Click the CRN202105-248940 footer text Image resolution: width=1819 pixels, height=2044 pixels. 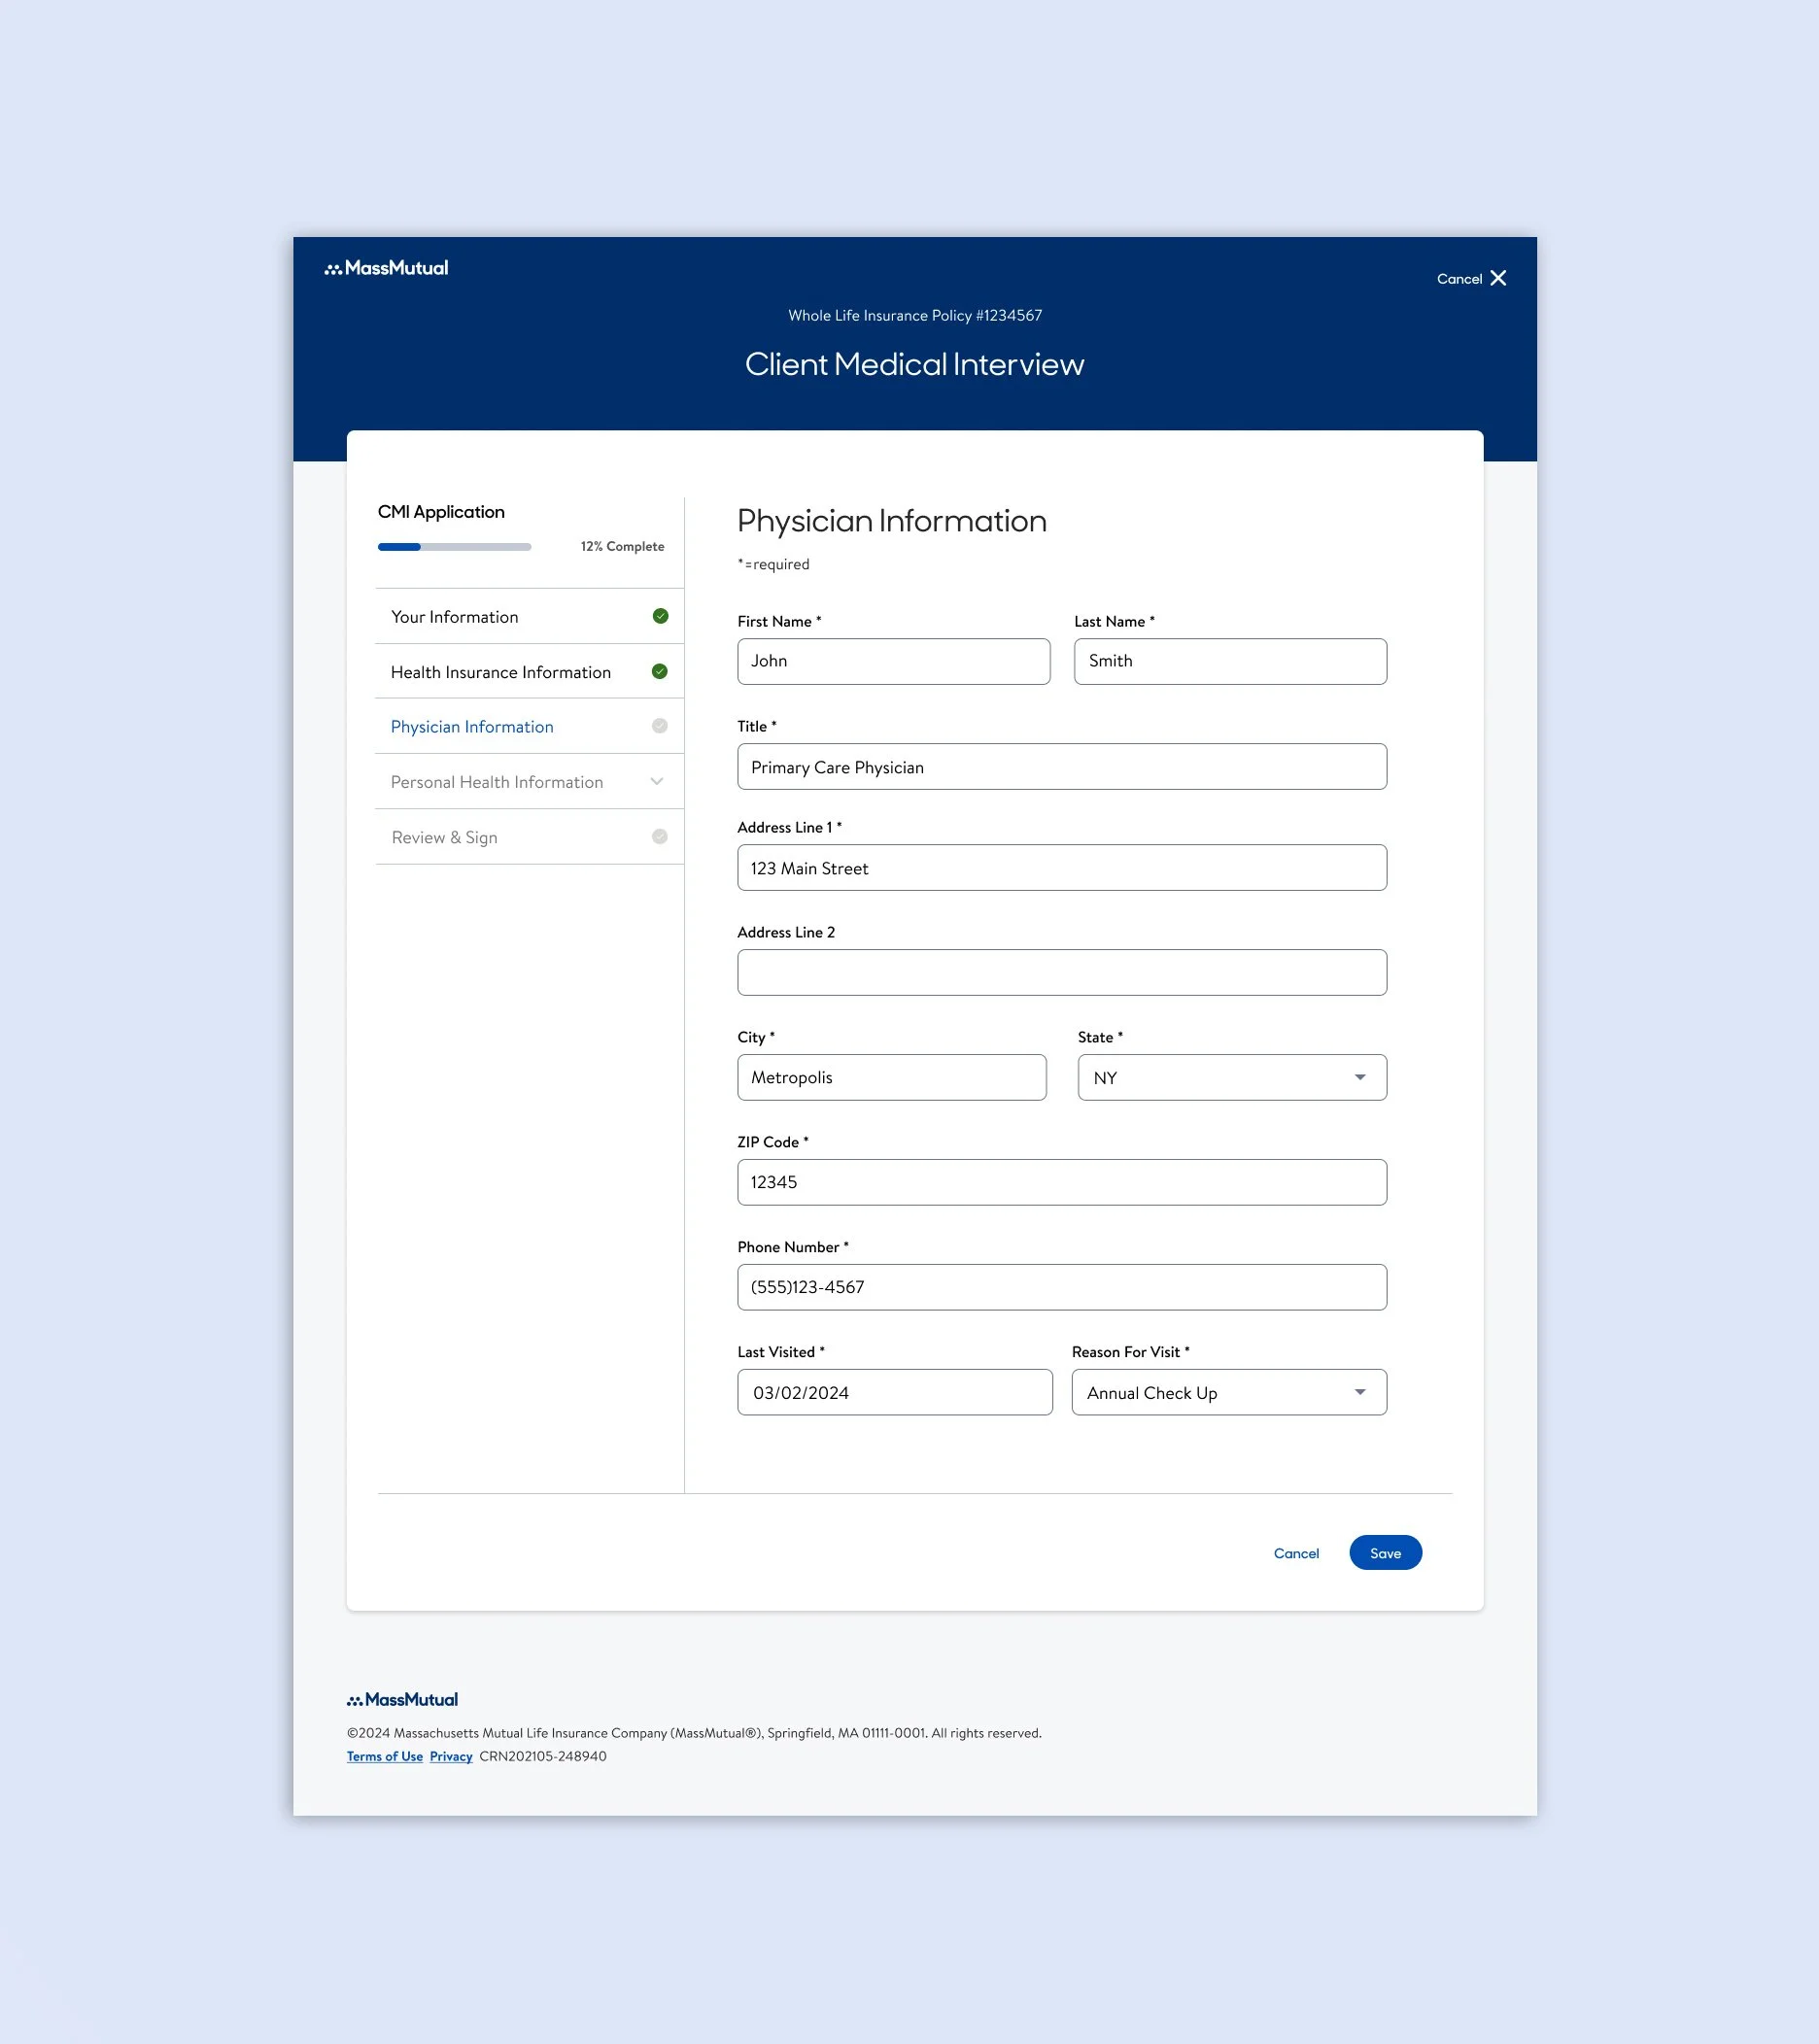543,1756
